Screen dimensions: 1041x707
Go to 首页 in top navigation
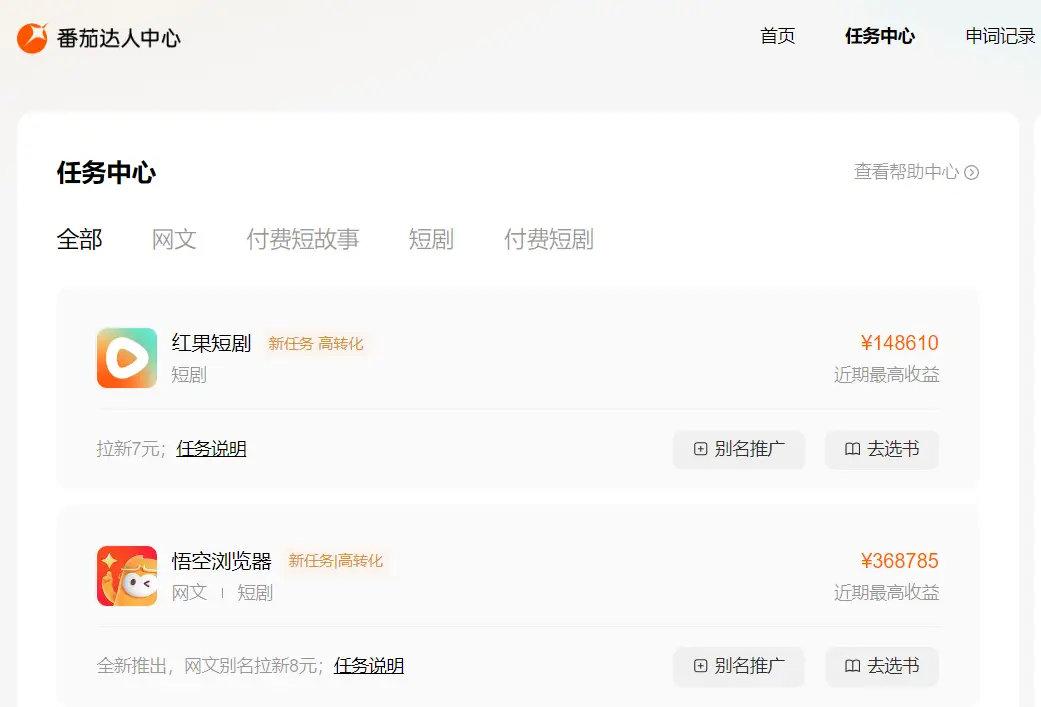pos(777,36)
